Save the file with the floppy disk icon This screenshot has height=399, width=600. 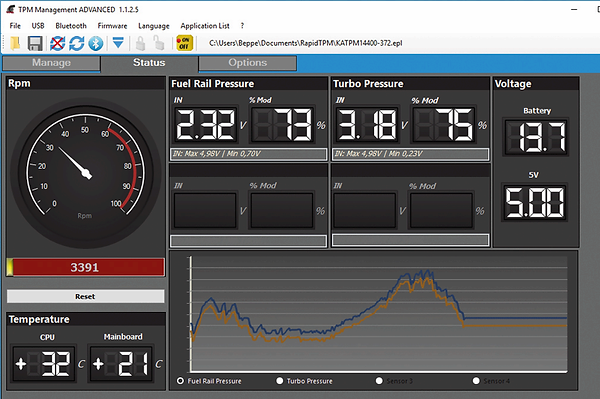click(x=35, y=43)
